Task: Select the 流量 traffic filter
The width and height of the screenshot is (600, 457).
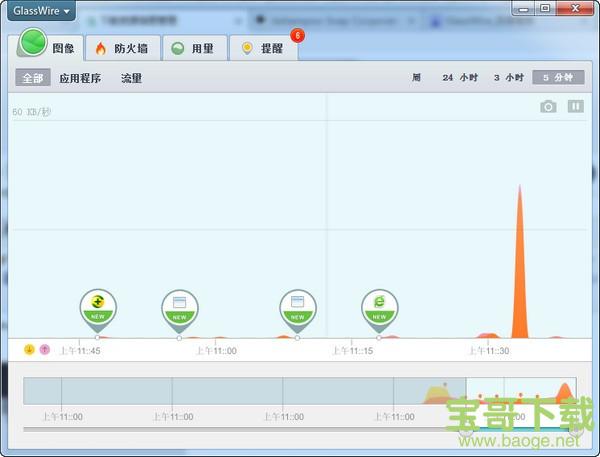Action: click(x=131, y=78)
